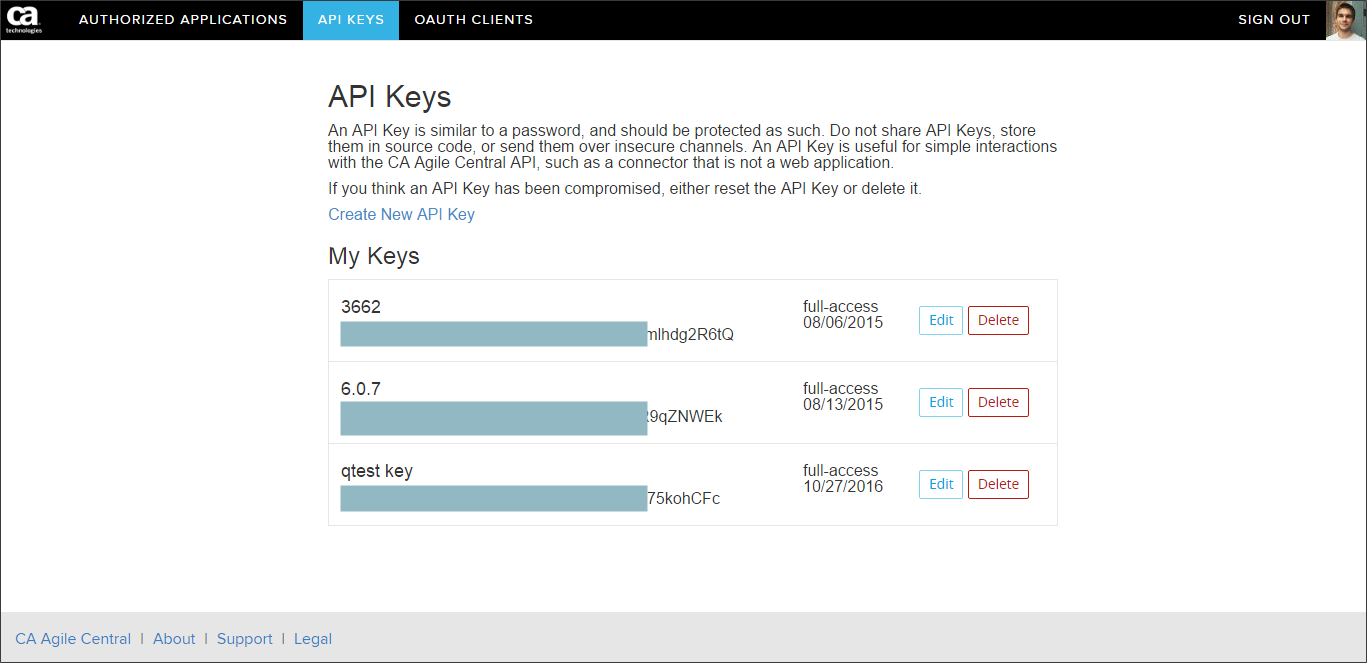Edit the 6.0.7 API key

[x=941, y=402]
